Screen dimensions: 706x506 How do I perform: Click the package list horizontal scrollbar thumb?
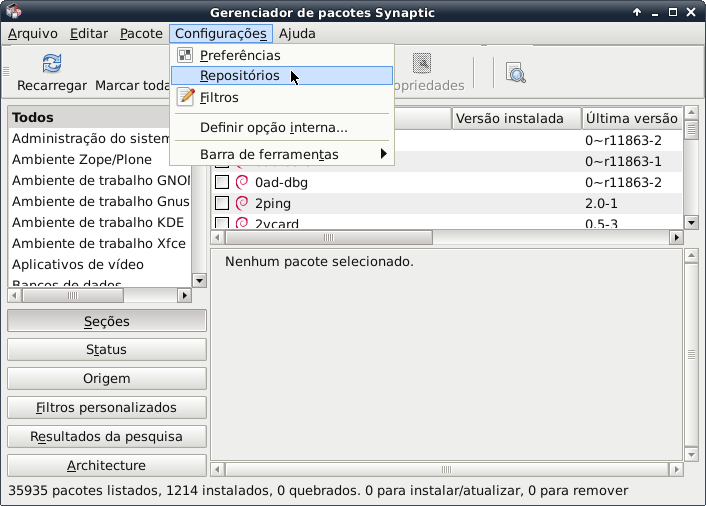coord(329,237)
